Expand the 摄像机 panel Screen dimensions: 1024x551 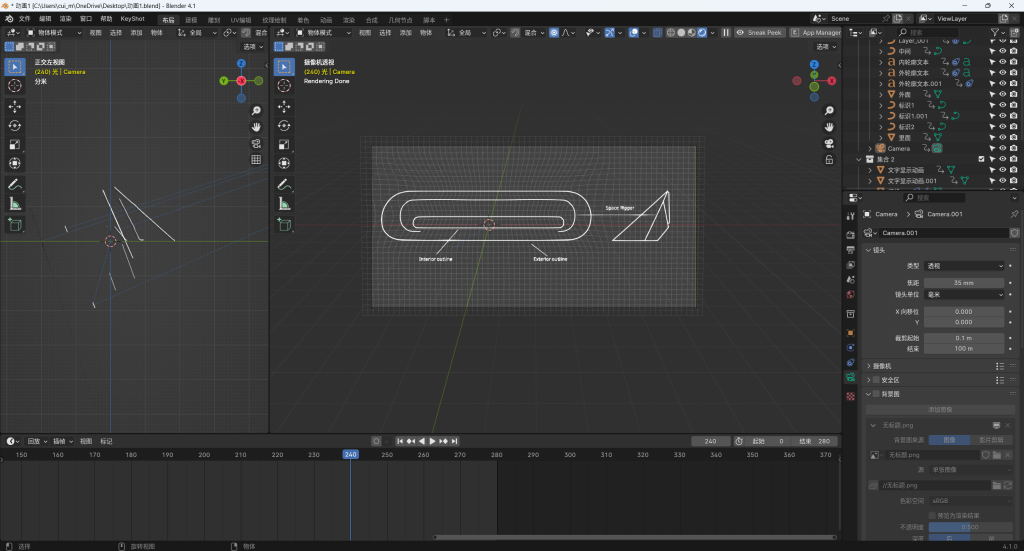869,366
